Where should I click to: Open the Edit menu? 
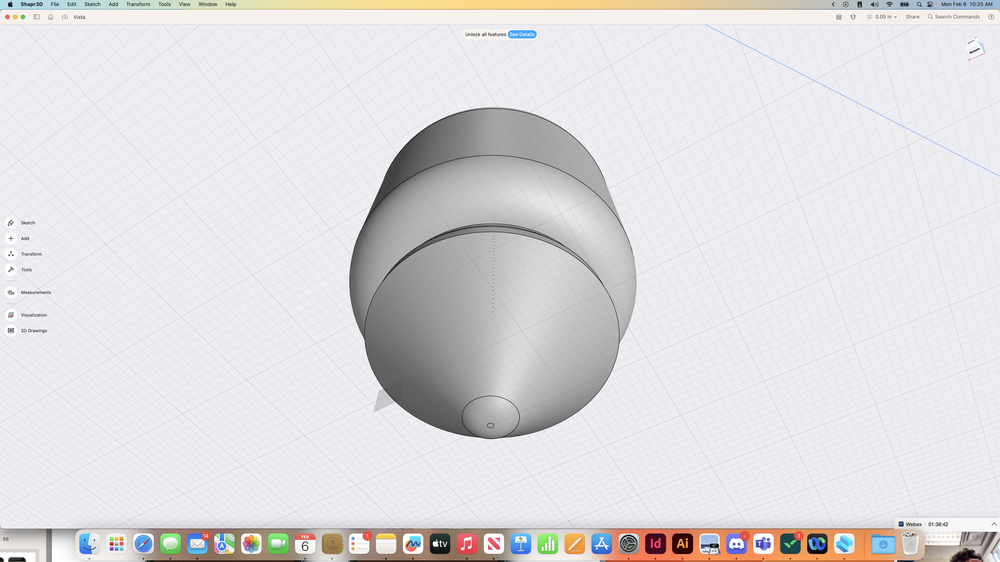pyautogui.click(x=71, y=4)
